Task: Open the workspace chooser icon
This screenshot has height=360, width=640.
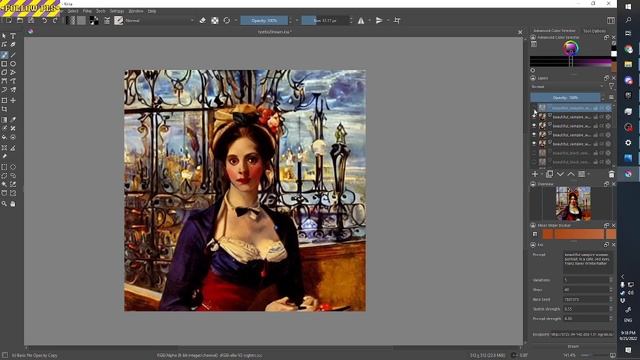Action: [x=611, y=20]
